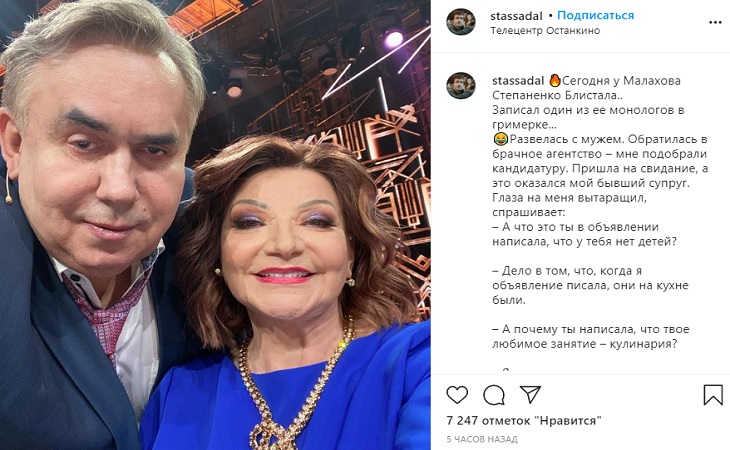
Task: Click the 5 часов назад timestamp
Action: pos(482,439)
